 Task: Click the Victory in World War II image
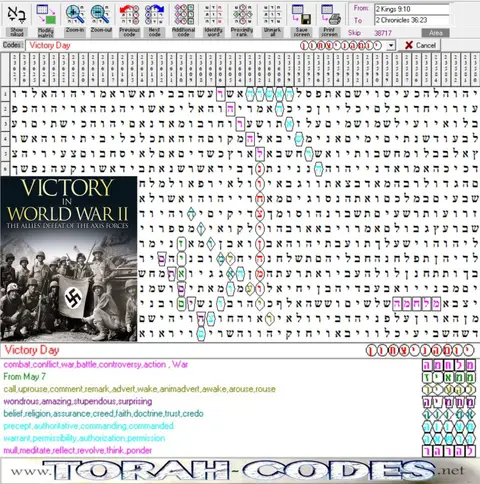(x=69, y=259)
